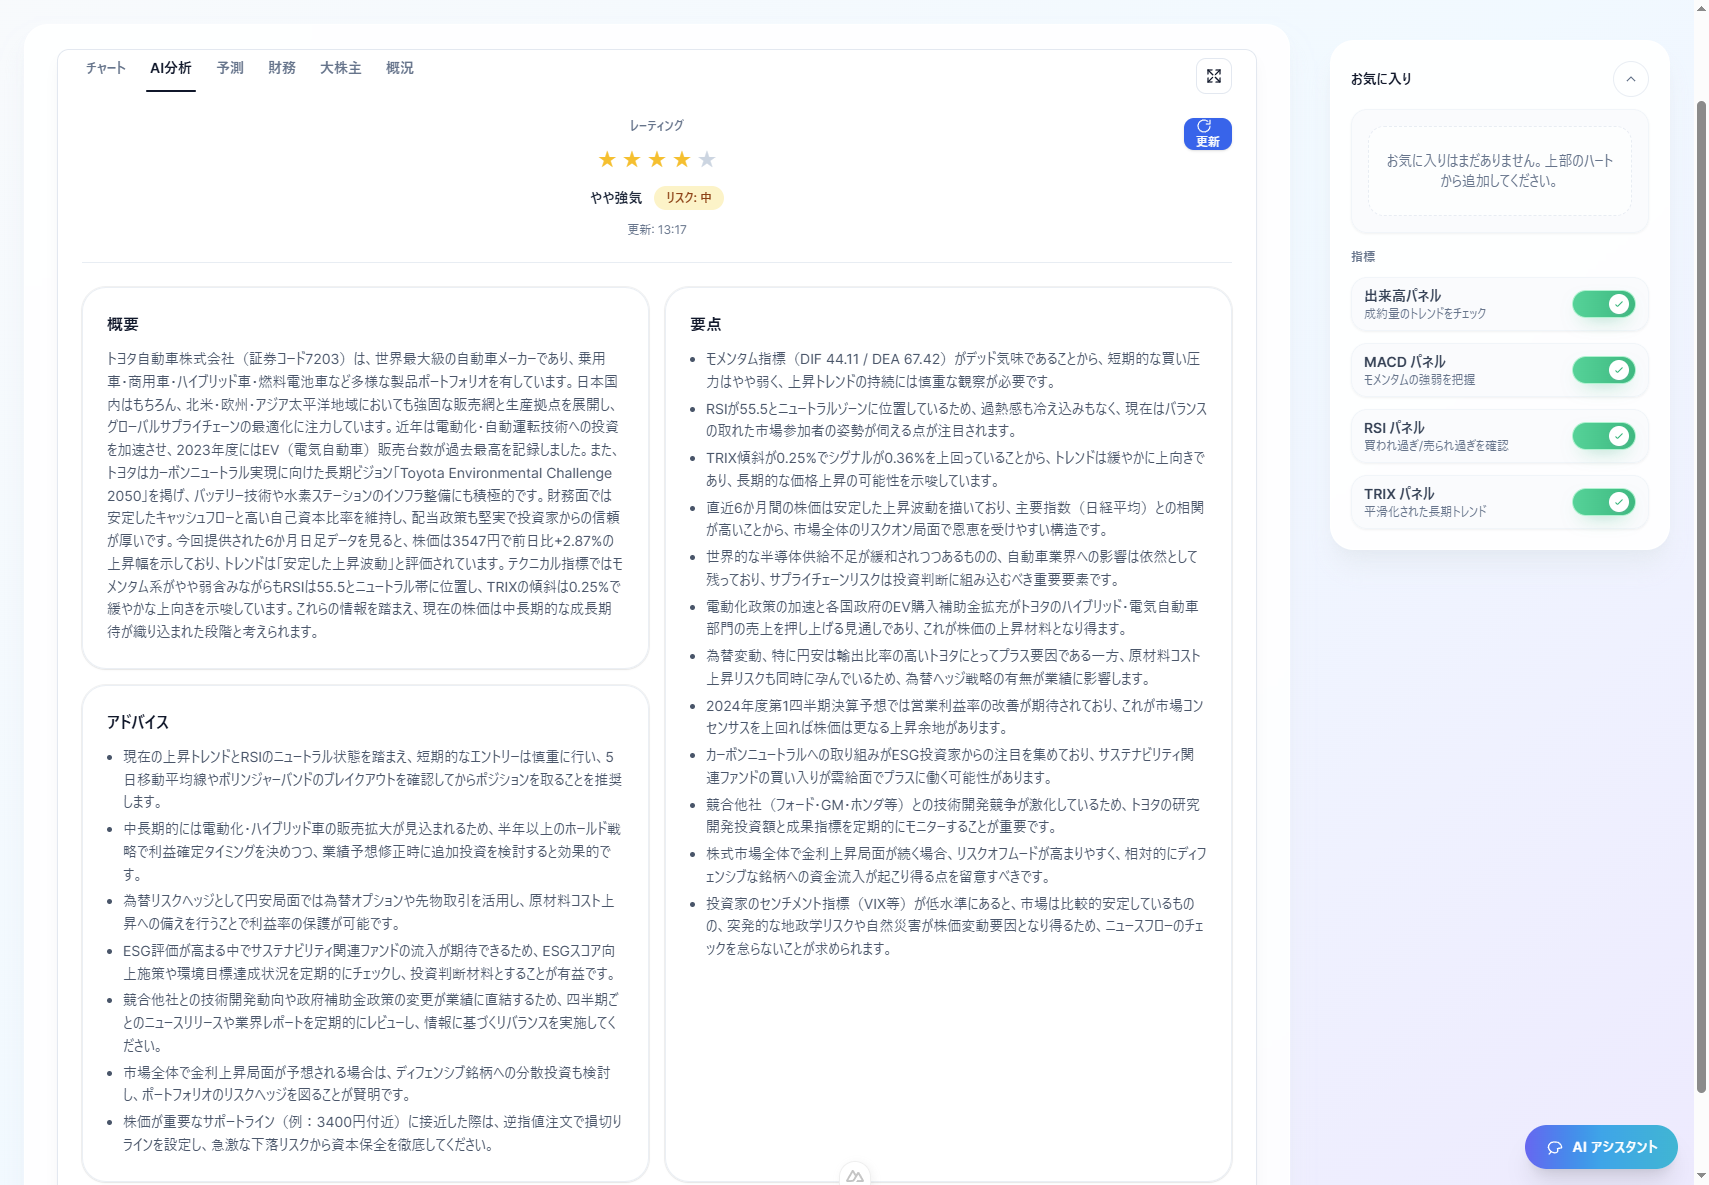Screen dimensions: 1709x1185
Task: Click the watermark logo below the 要点 panel
Action: pos(855,1177)
